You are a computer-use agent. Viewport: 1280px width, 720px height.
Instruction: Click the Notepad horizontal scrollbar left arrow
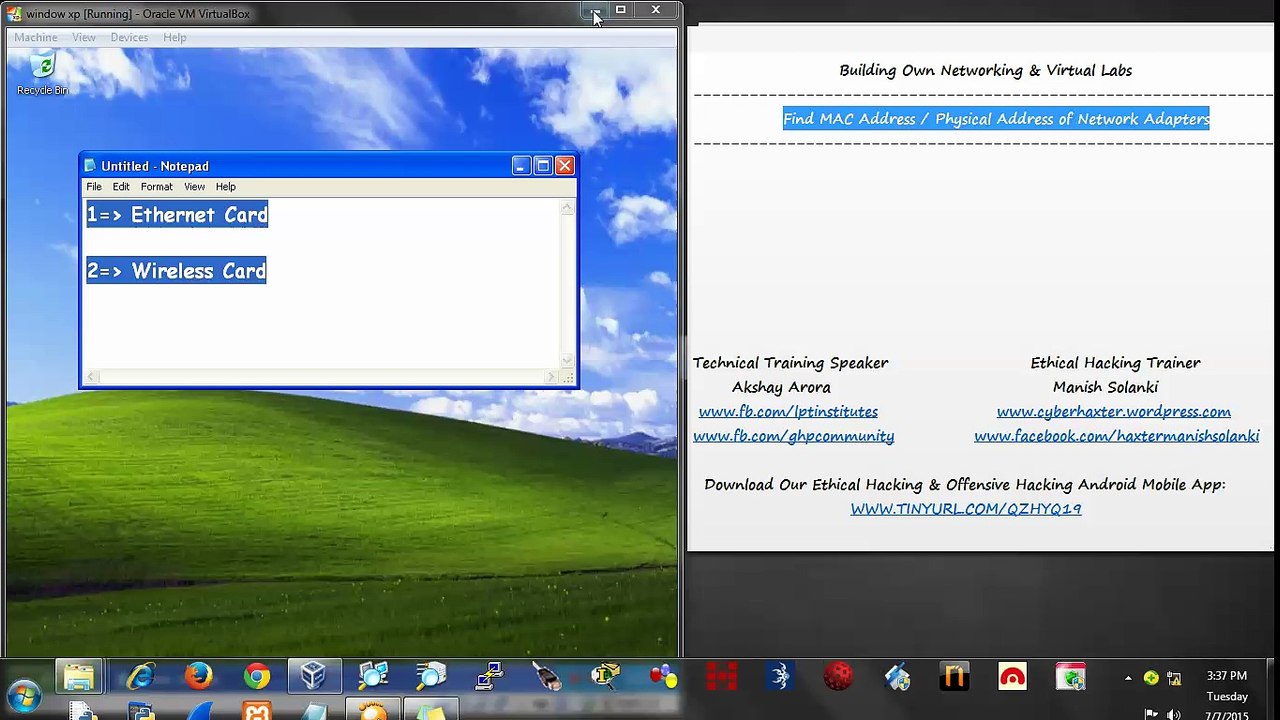pos(92,377)
